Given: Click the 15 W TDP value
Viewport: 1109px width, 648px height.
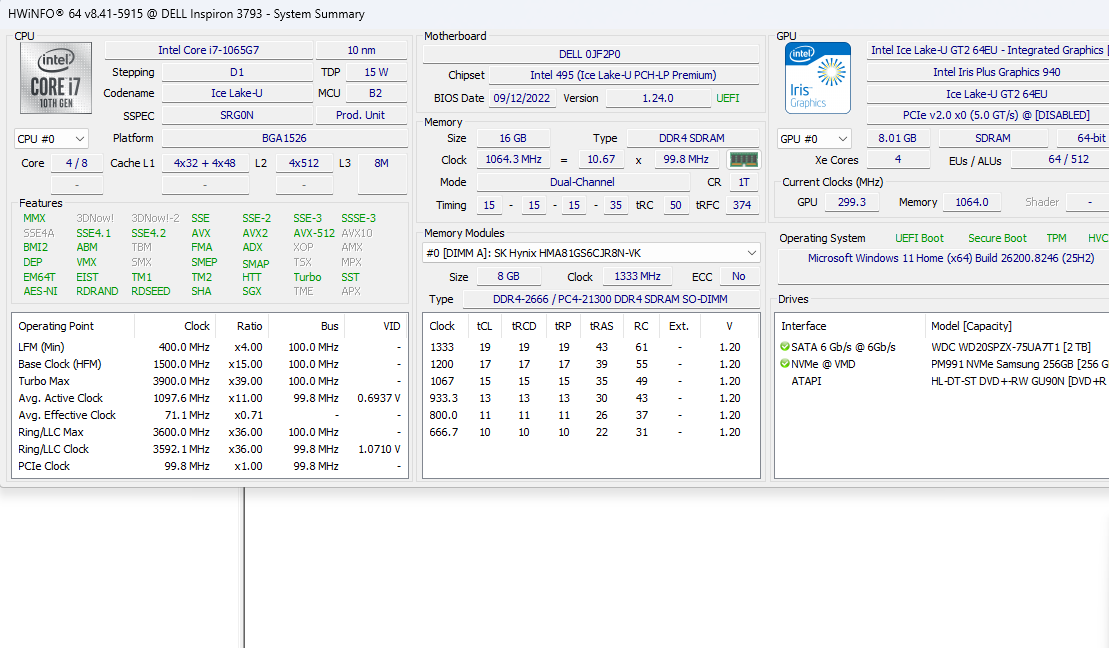Looking at the screenshot, I should (x=376, y=72).
